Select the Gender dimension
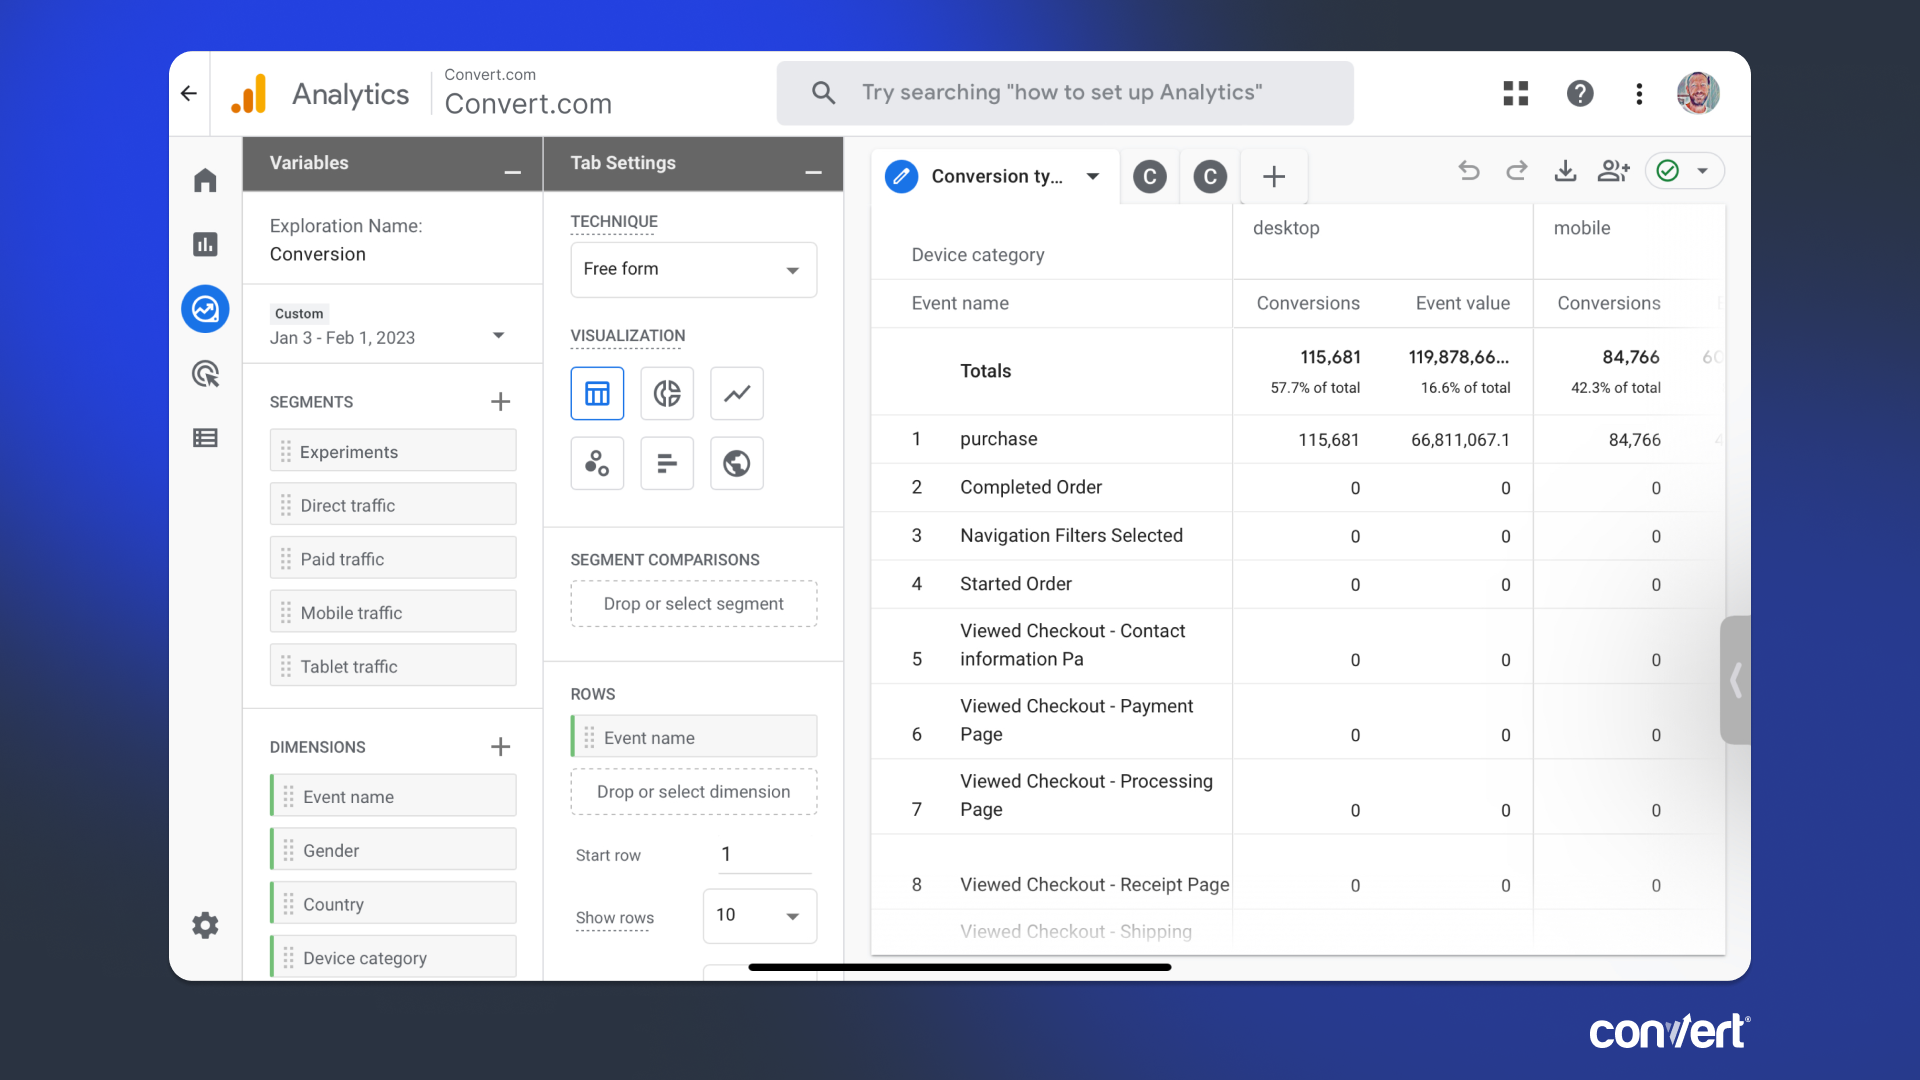 point(393,851)
